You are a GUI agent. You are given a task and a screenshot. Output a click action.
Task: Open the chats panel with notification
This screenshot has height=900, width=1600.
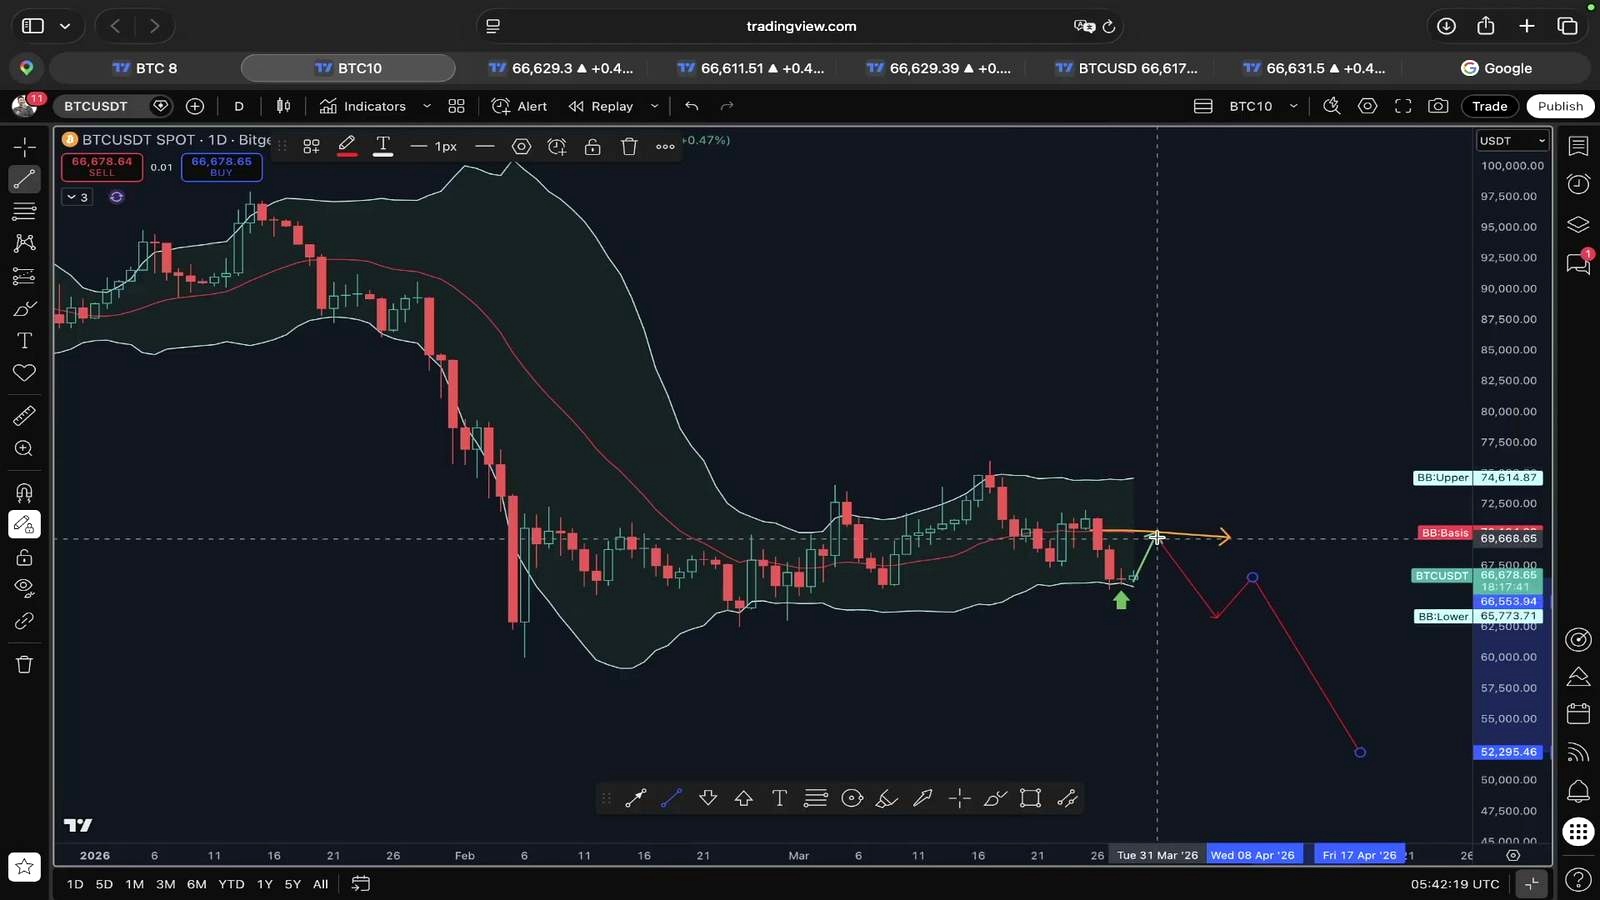point(1578,263)
